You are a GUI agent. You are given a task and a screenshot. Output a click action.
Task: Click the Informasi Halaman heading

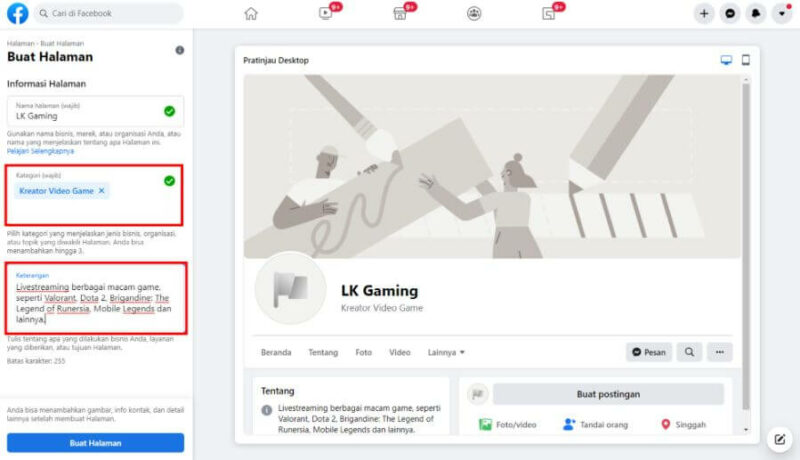(46, 84)
